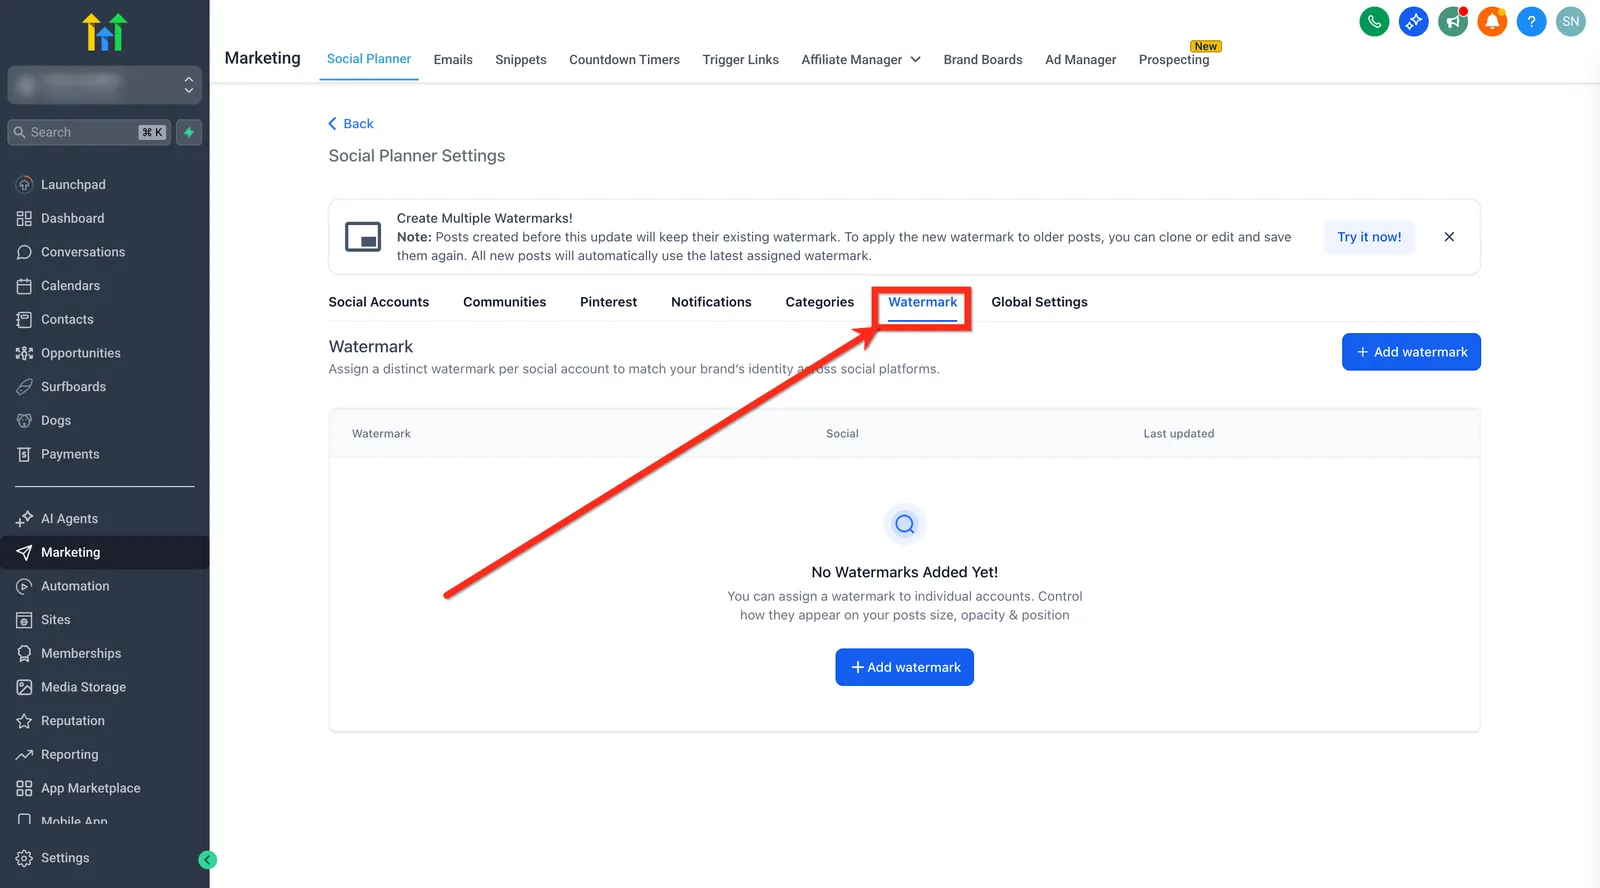This screenshot has width=1600, height=888.
Task: Open the Ad Manager tab
Action: [x=1080, y=60]
